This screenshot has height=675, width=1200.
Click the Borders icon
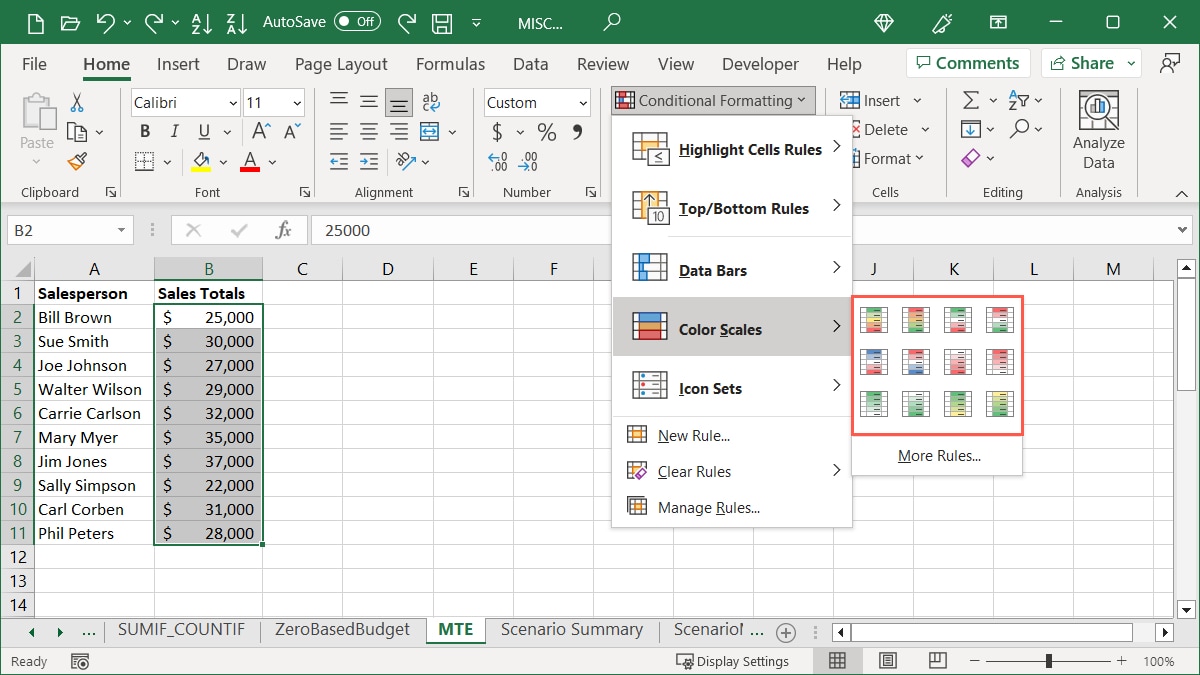pyautogui.click(x=145, y=161)
